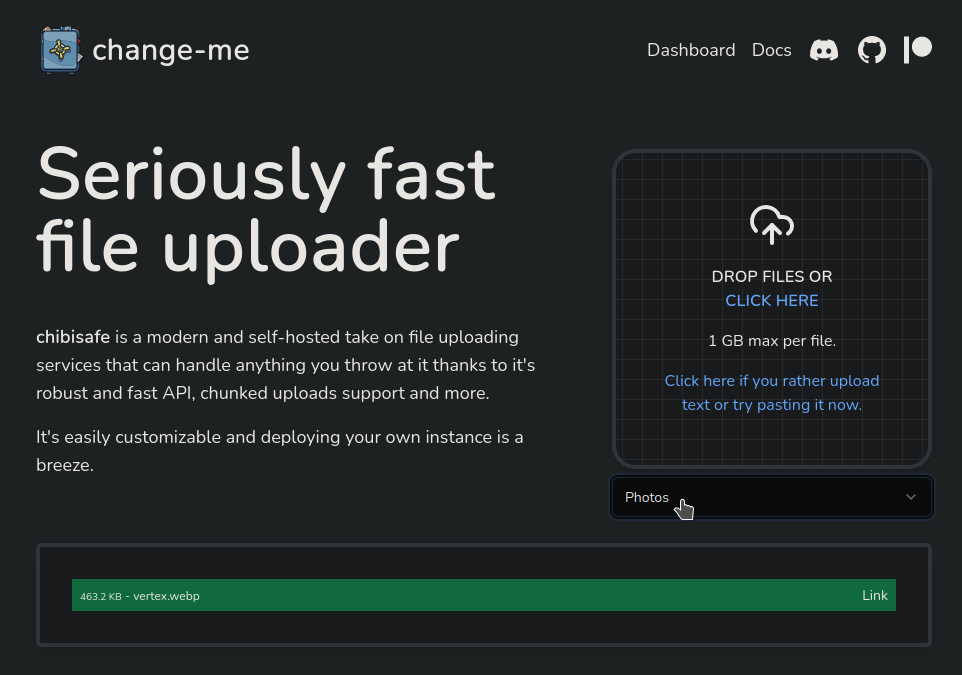Screen dimensions: 962x675
Task: Click the cloud upload icon
Action: point(772,225)
